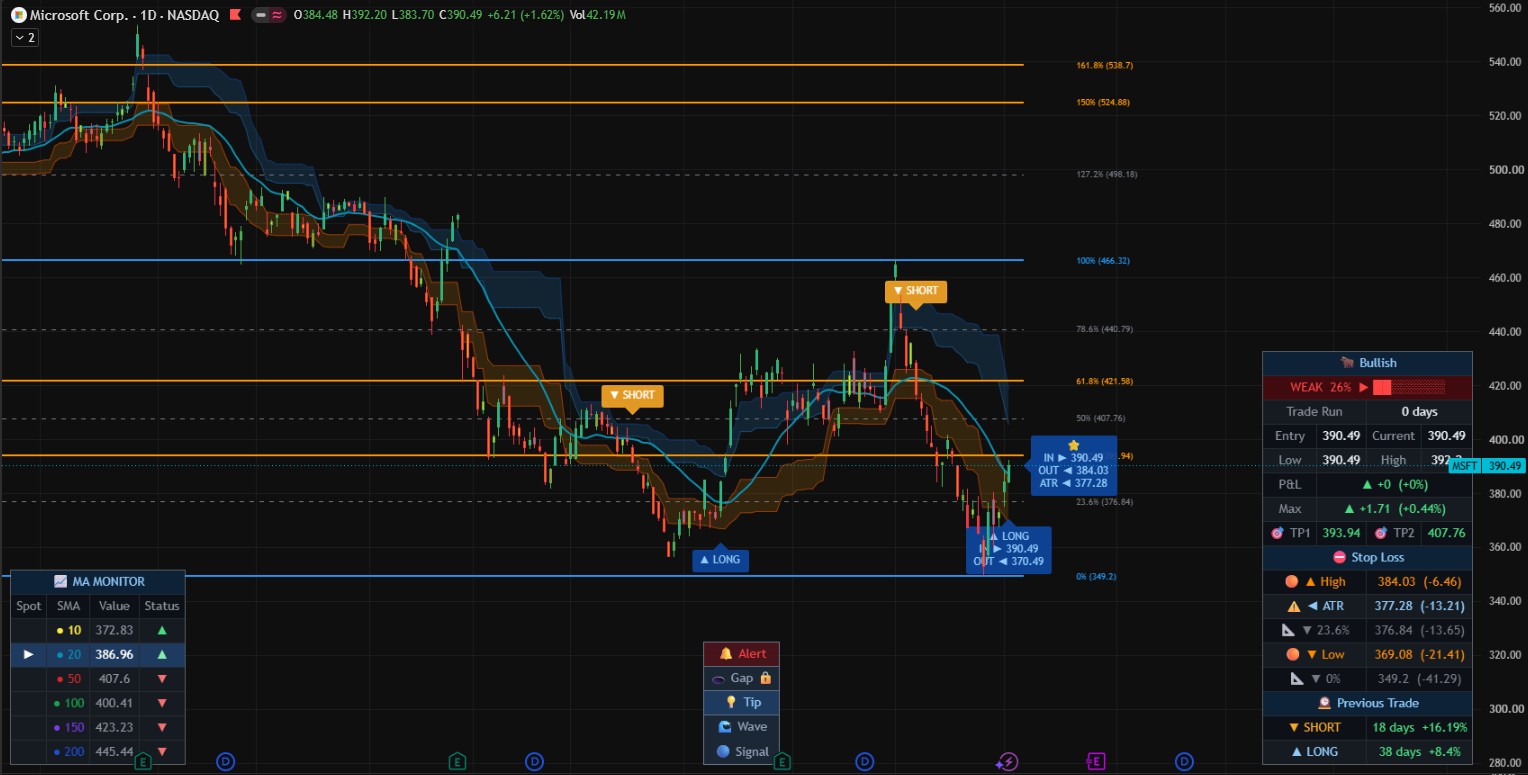1528x775 pixels.
Task: Click the bull icon in the Bullish header
Action: pyautogui.click(x=1345, y=363)
